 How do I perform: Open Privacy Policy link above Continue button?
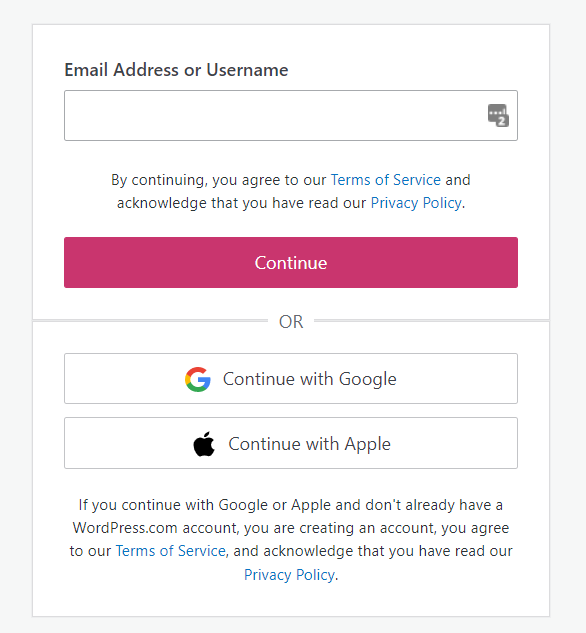click(416, 203)
